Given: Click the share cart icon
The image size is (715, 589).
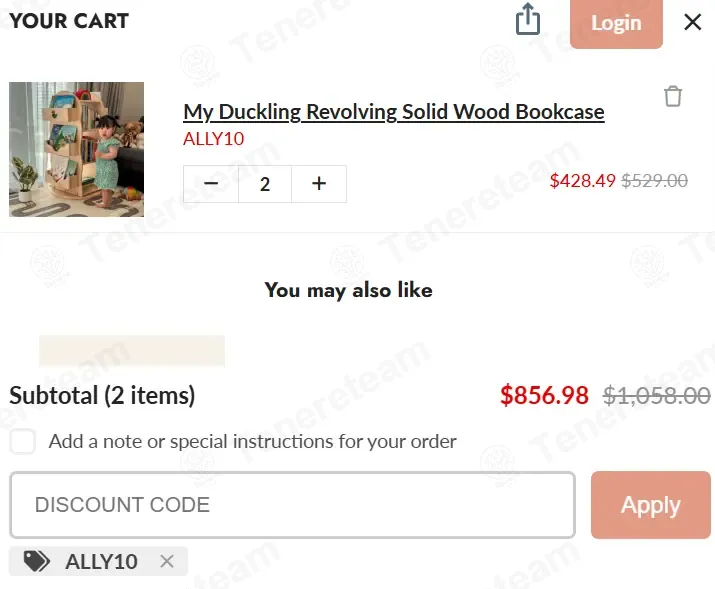Looking at the screenshot, I should coord(528,19).
